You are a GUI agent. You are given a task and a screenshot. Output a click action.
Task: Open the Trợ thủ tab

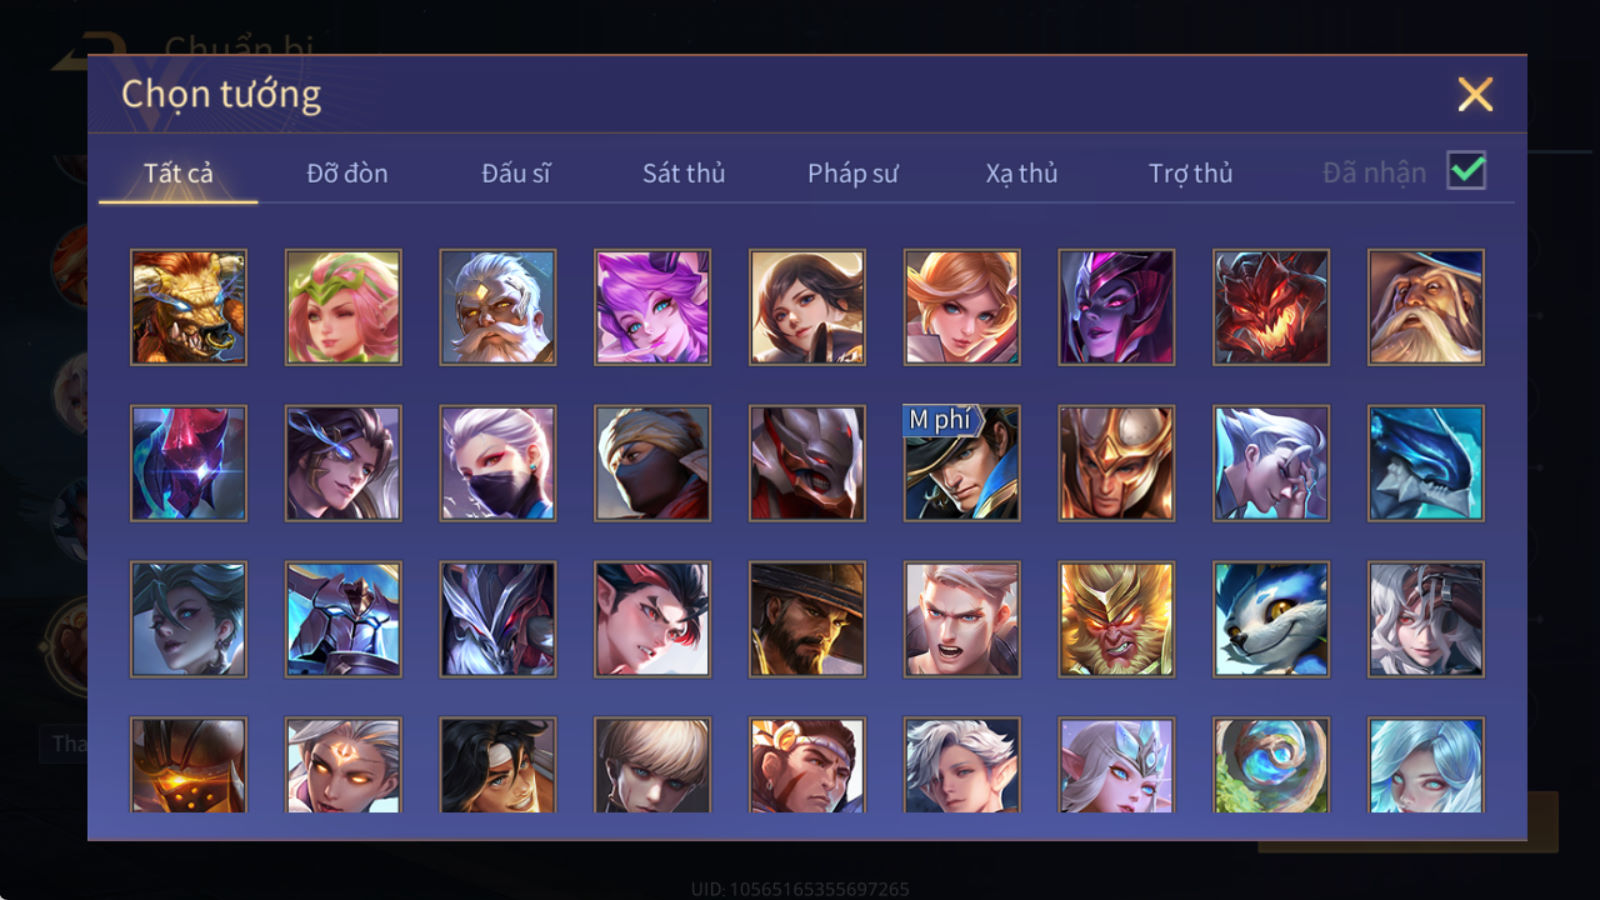[1190, 173]
